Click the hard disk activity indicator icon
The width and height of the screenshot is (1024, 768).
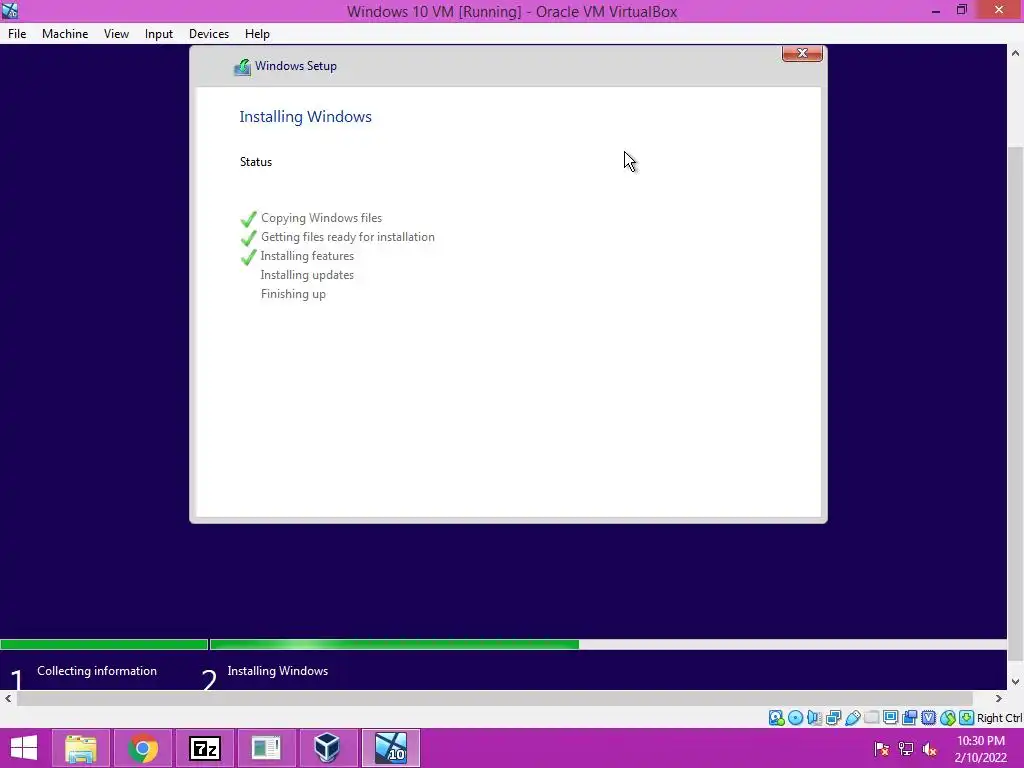(776, 718)
